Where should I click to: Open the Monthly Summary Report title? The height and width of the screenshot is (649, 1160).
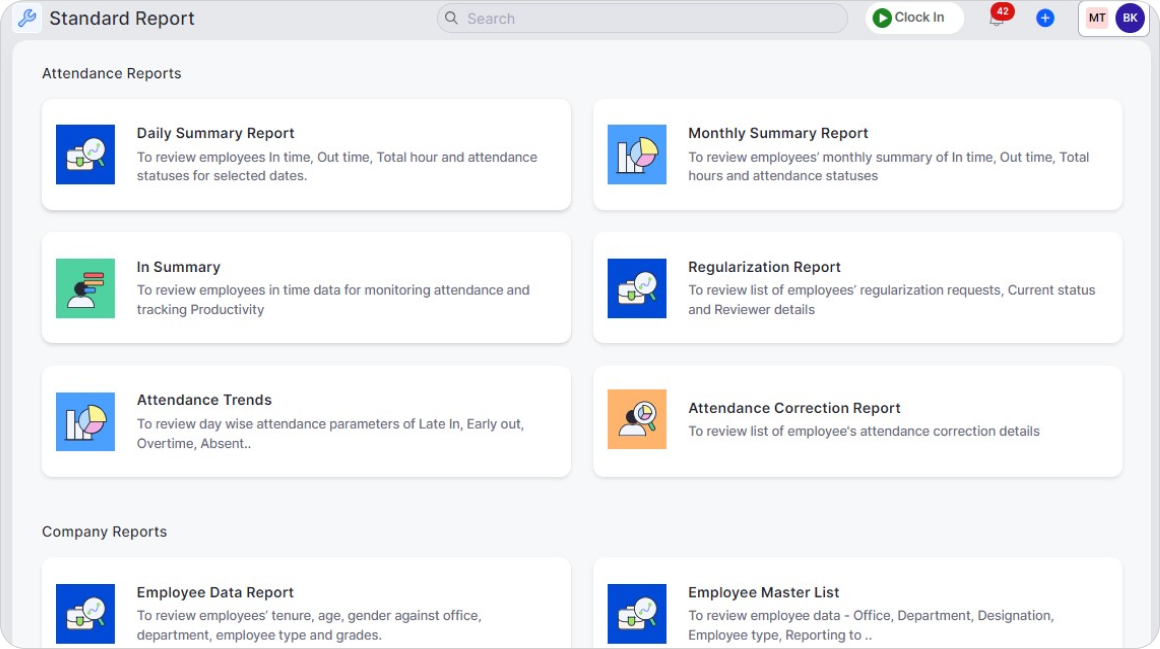pos(778,133)
